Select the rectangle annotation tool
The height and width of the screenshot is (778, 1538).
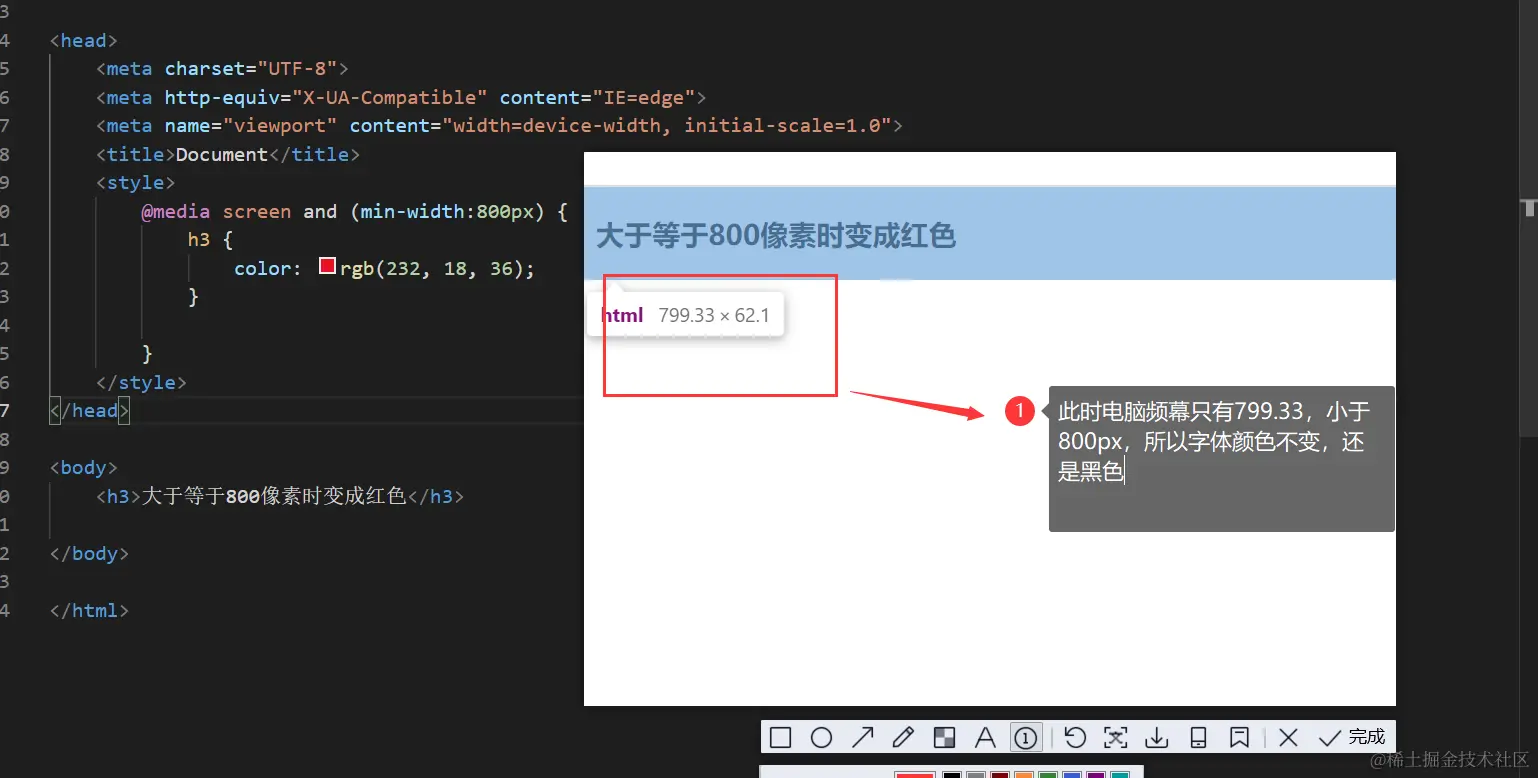pyautogui.click(x=781, y=738)
